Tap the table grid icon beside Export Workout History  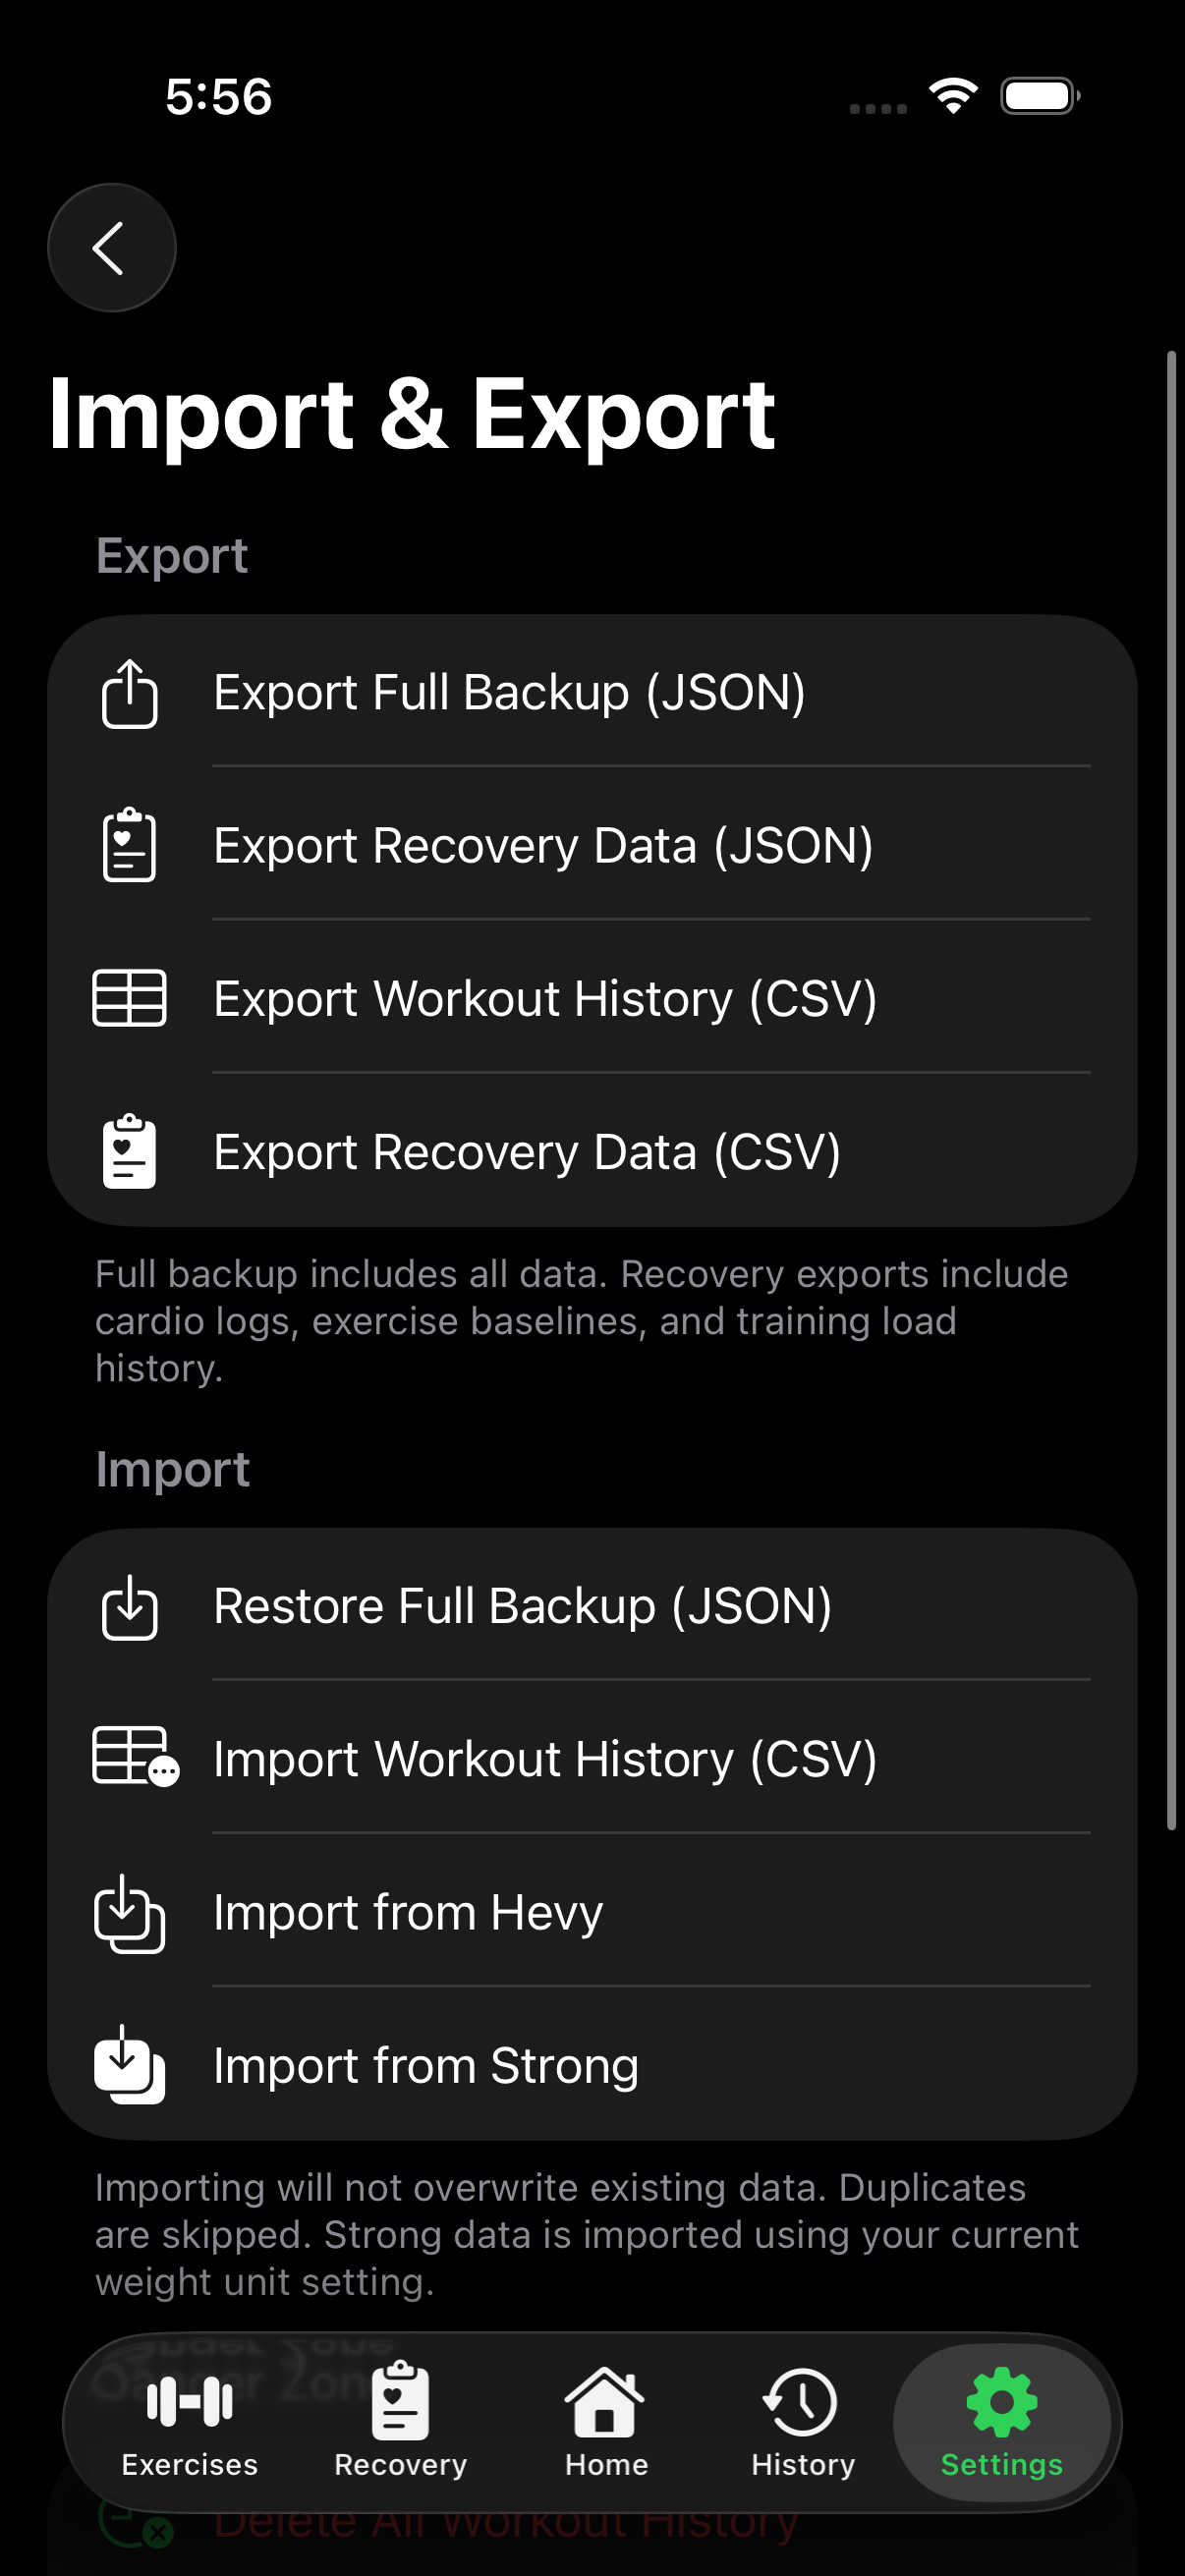point(129,998)
